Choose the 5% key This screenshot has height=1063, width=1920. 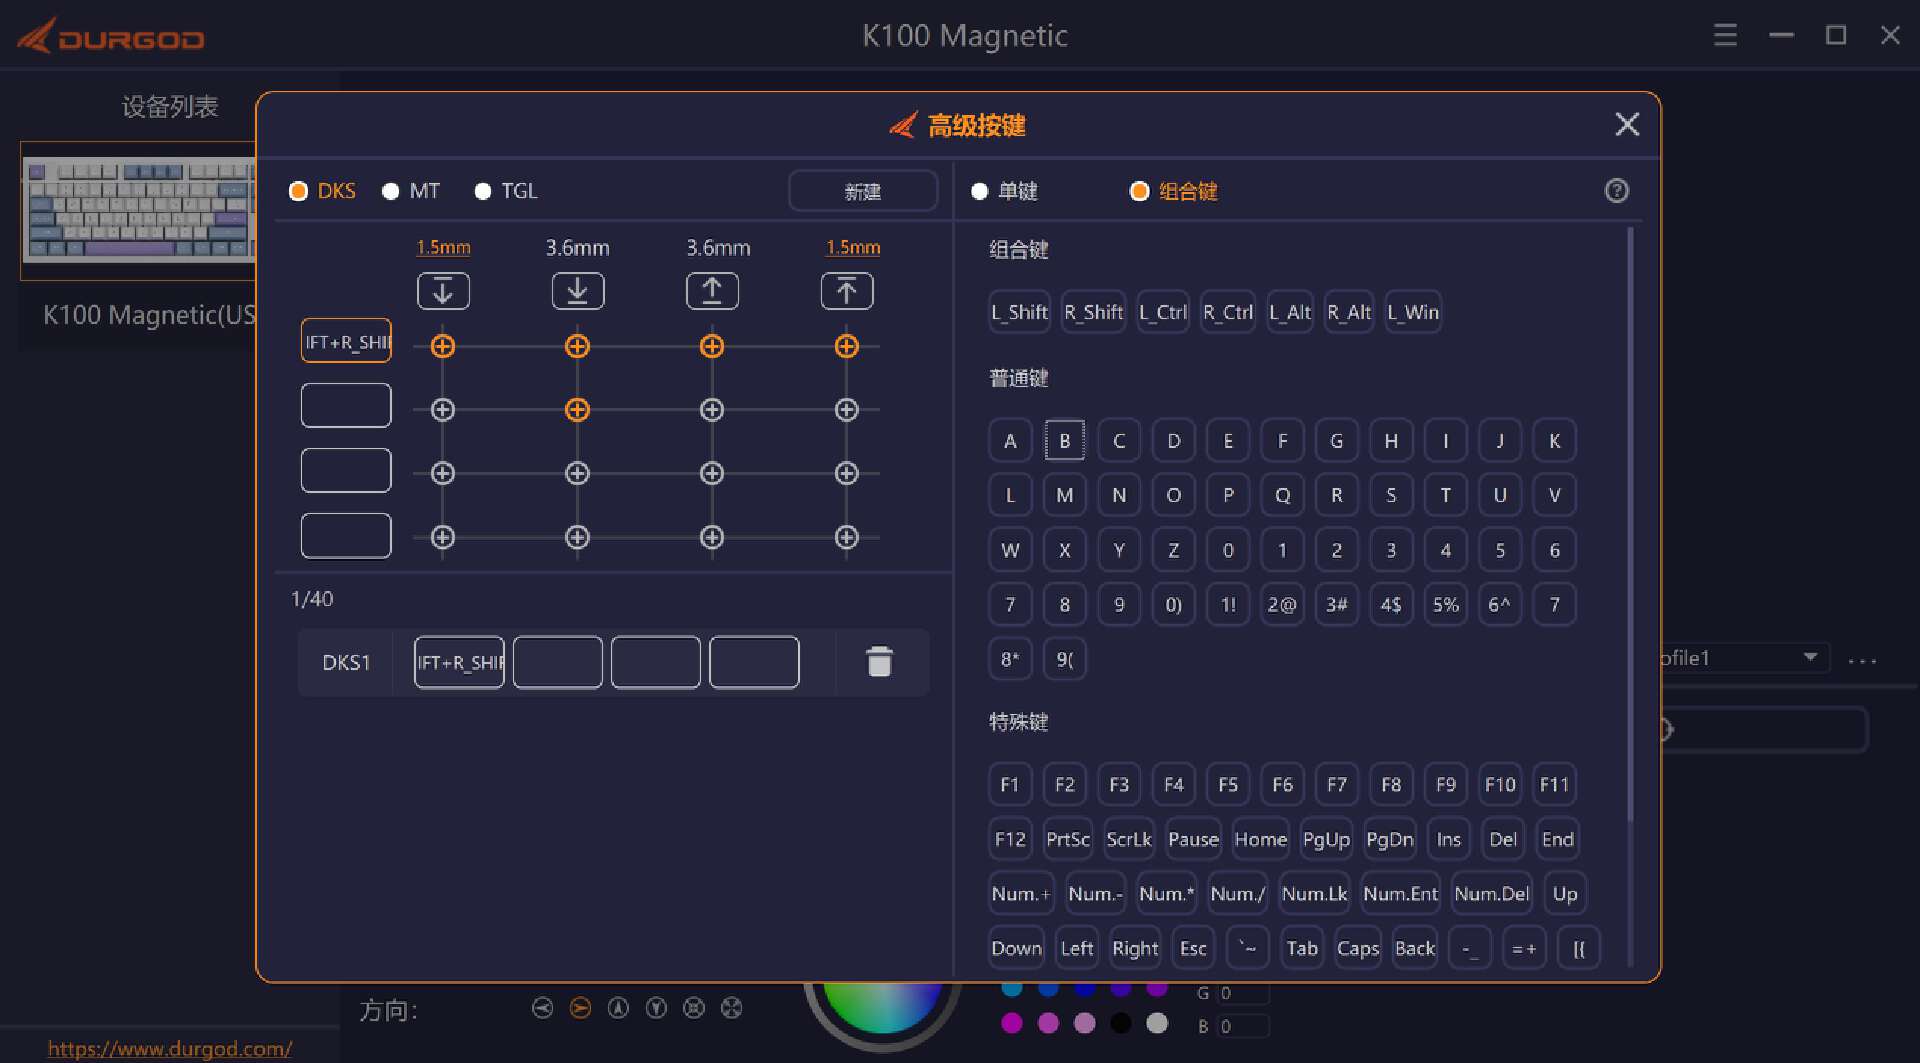click(1445, 604)
